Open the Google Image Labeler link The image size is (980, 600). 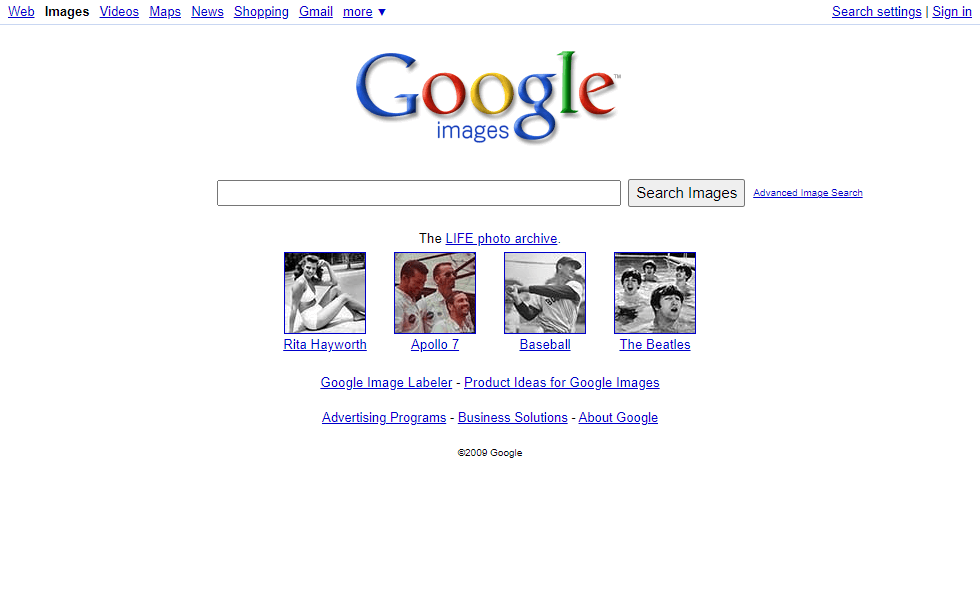(386, 382)
